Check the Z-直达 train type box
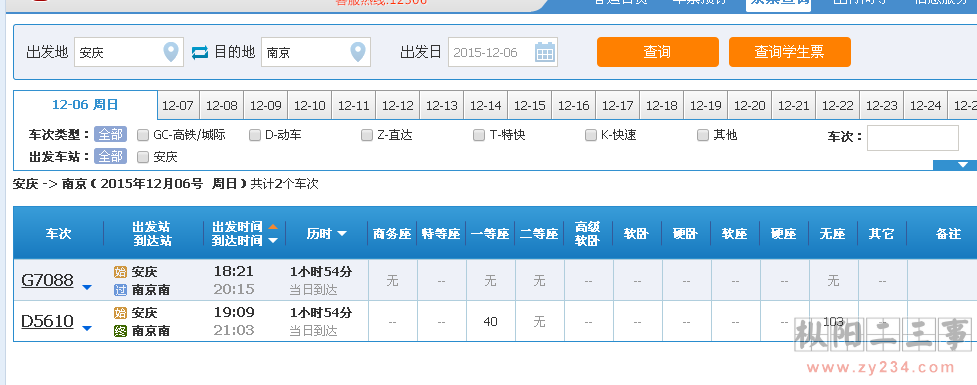The height and width of the screenshot is (385, 977). point(367,135)
